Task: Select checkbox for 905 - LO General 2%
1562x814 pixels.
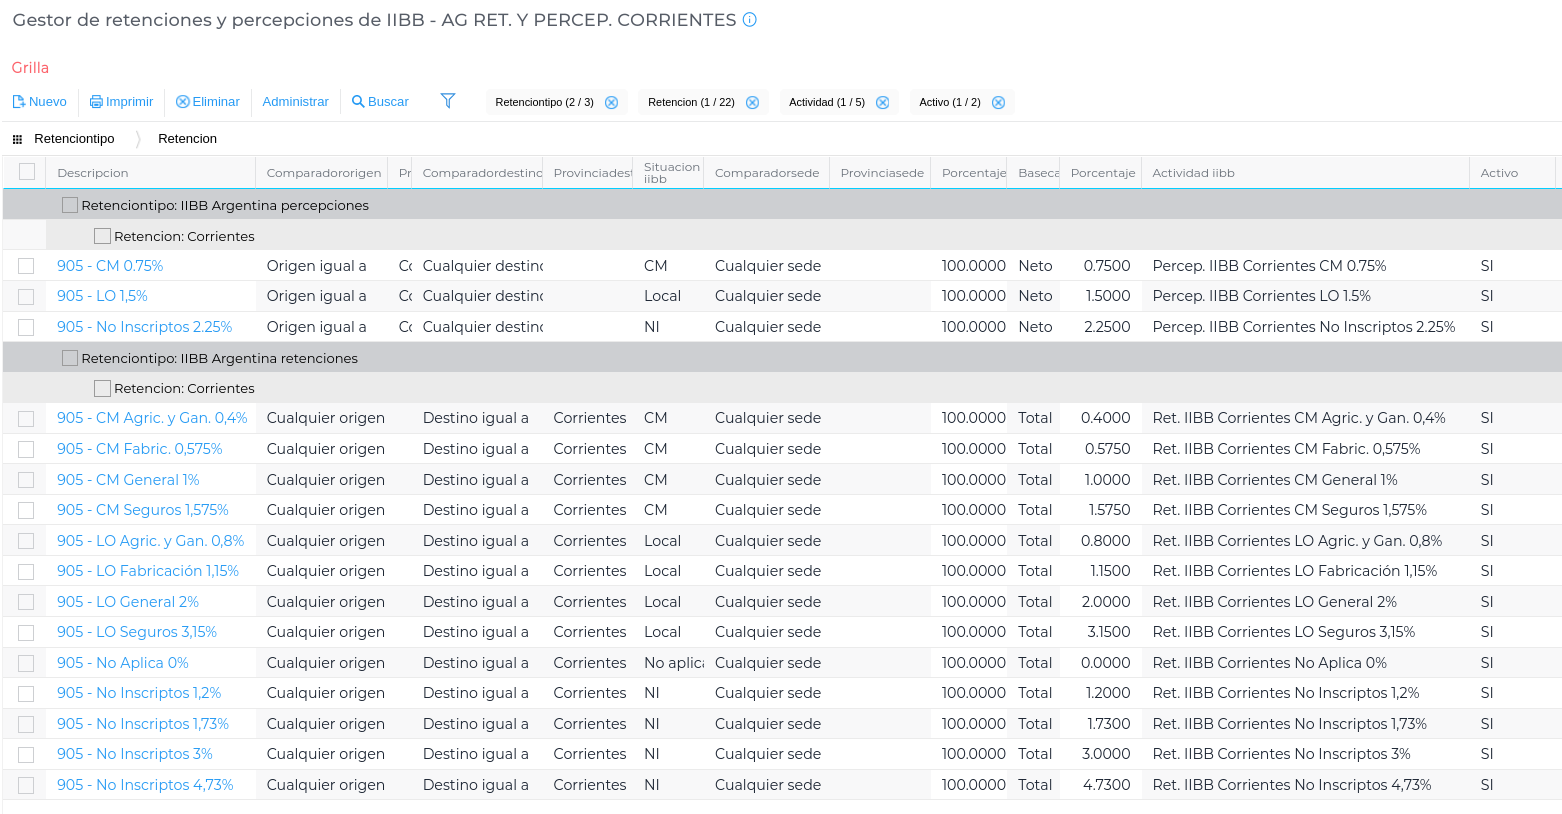Action: [26, 602]
